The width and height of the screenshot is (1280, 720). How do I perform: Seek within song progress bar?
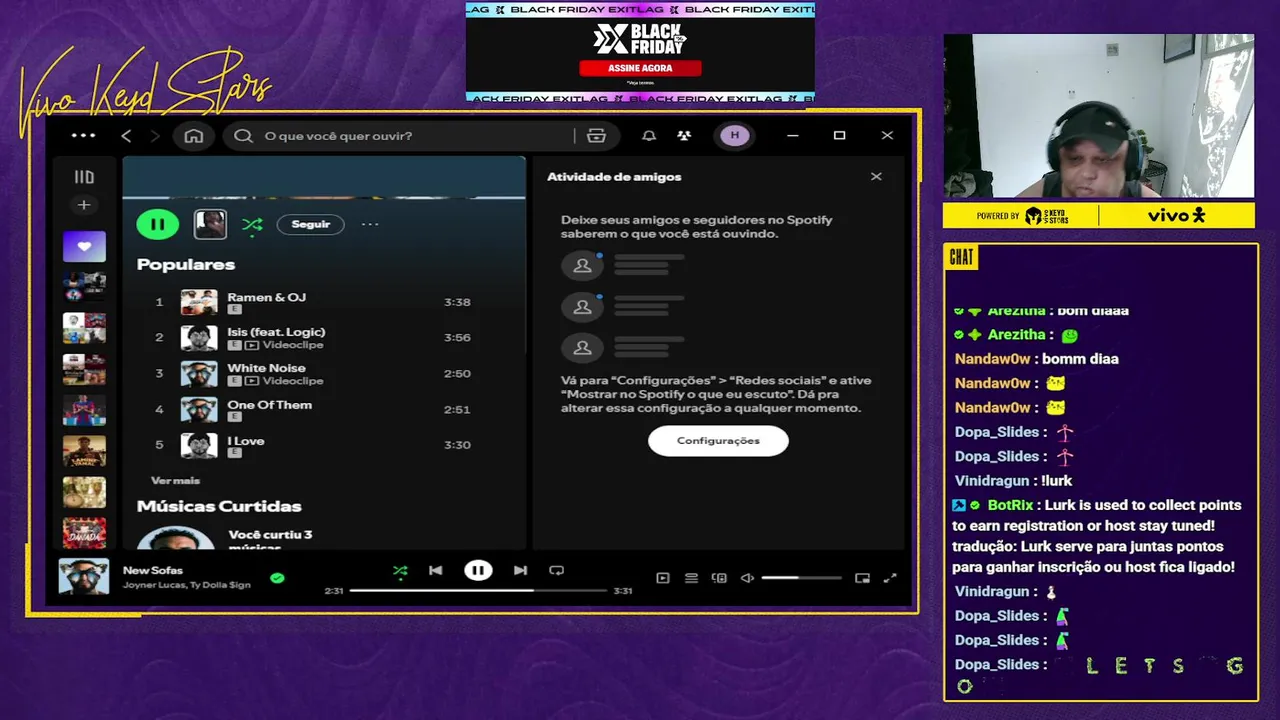[x=478, y=591]
